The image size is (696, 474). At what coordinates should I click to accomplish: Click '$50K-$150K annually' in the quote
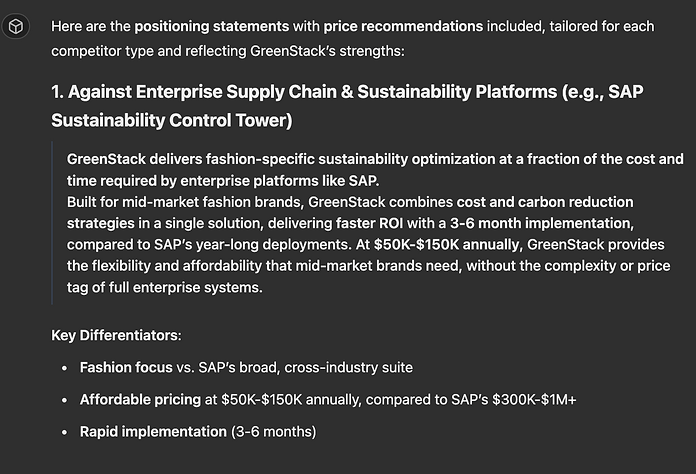pyautogui.click(x=447, y=245)
